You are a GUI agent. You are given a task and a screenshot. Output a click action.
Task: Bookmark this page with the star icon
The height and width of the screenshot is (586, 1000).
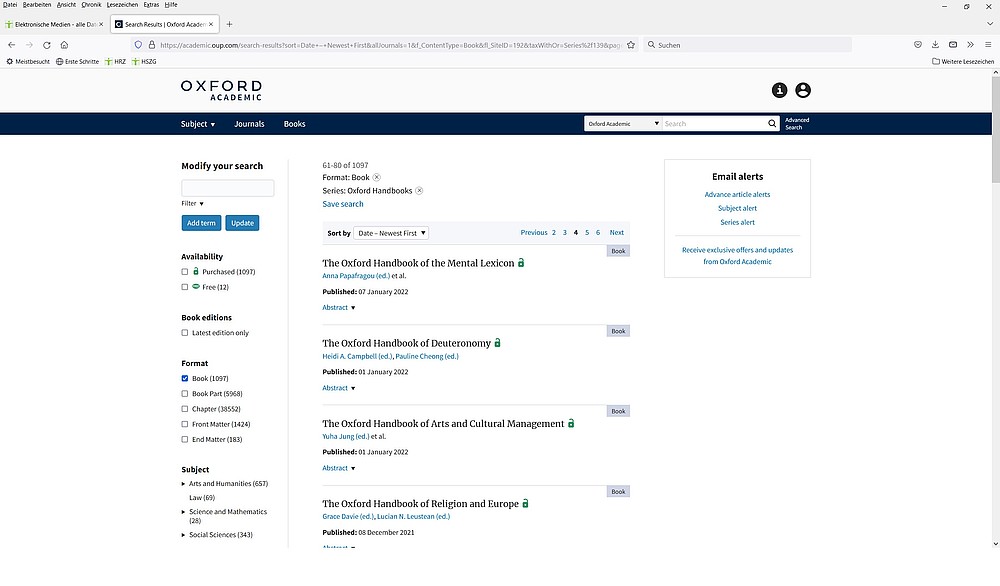click(630, 45)
